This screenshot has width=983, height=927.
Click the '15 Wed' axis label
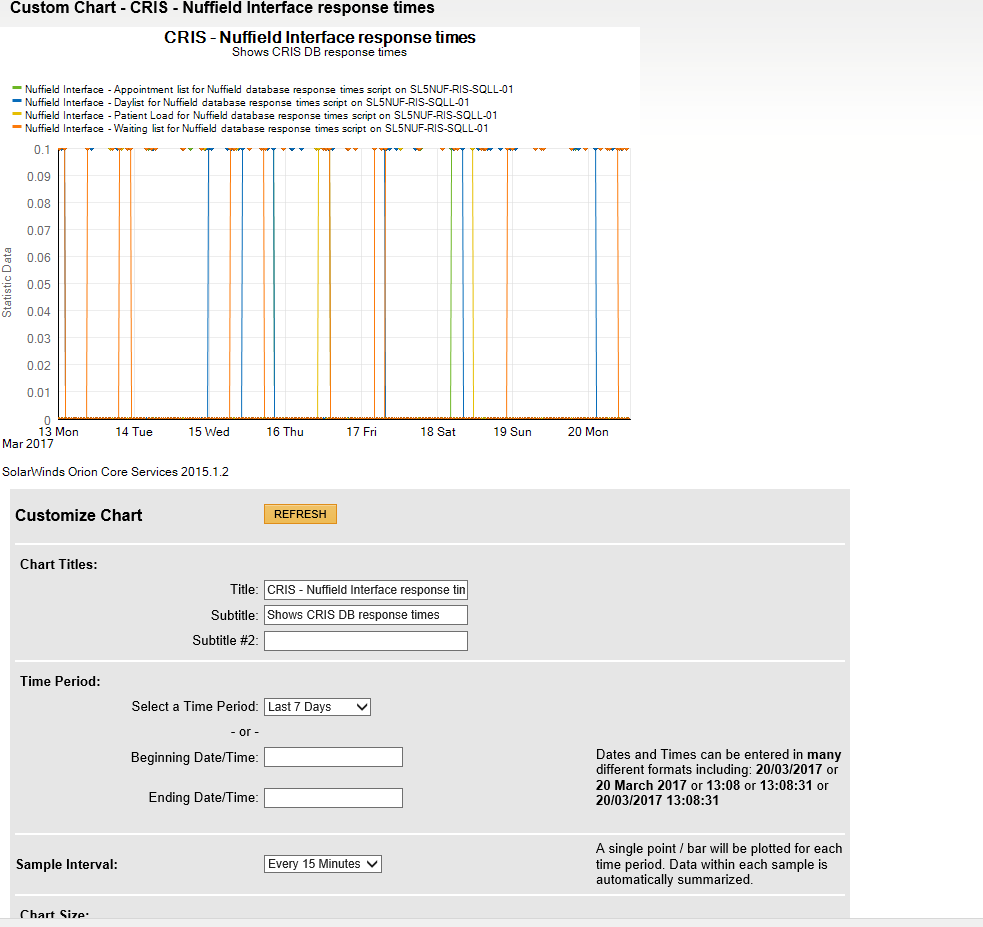[209, 432]
